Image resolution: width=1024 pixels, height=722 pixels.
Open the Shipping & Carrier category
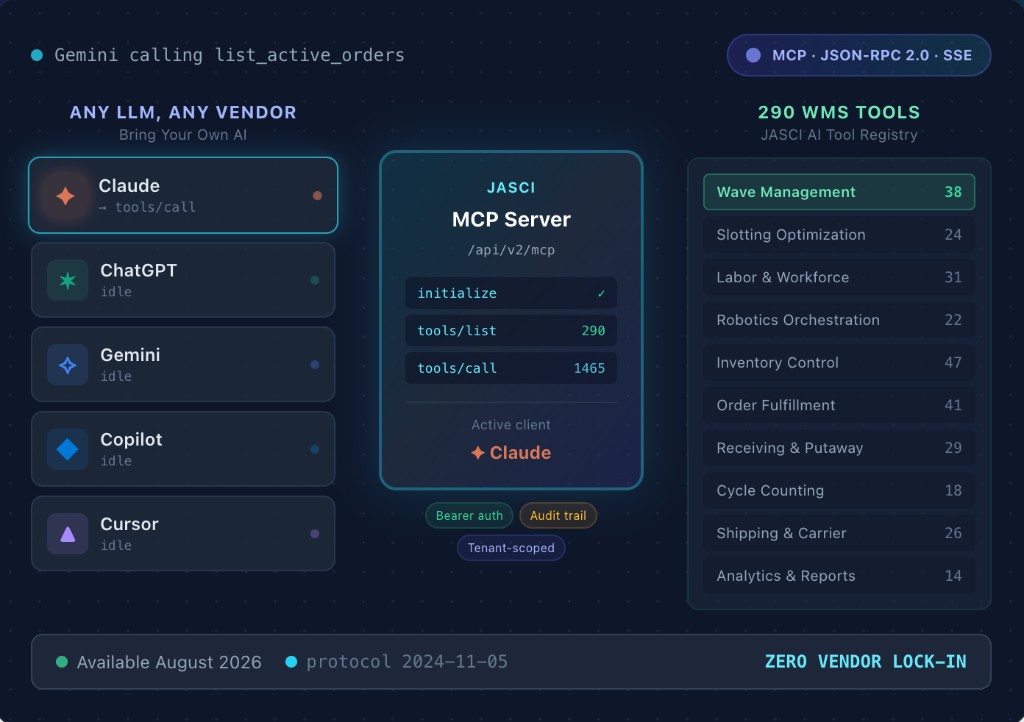(x=839, y=533)
